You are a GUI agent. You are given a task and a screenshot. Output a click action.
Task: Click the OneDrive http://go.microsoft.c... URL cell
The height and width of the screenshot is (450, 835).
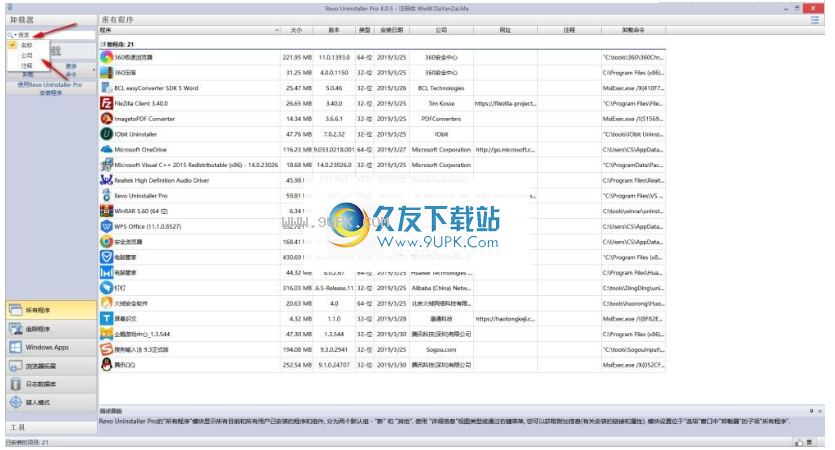[505, 150]
